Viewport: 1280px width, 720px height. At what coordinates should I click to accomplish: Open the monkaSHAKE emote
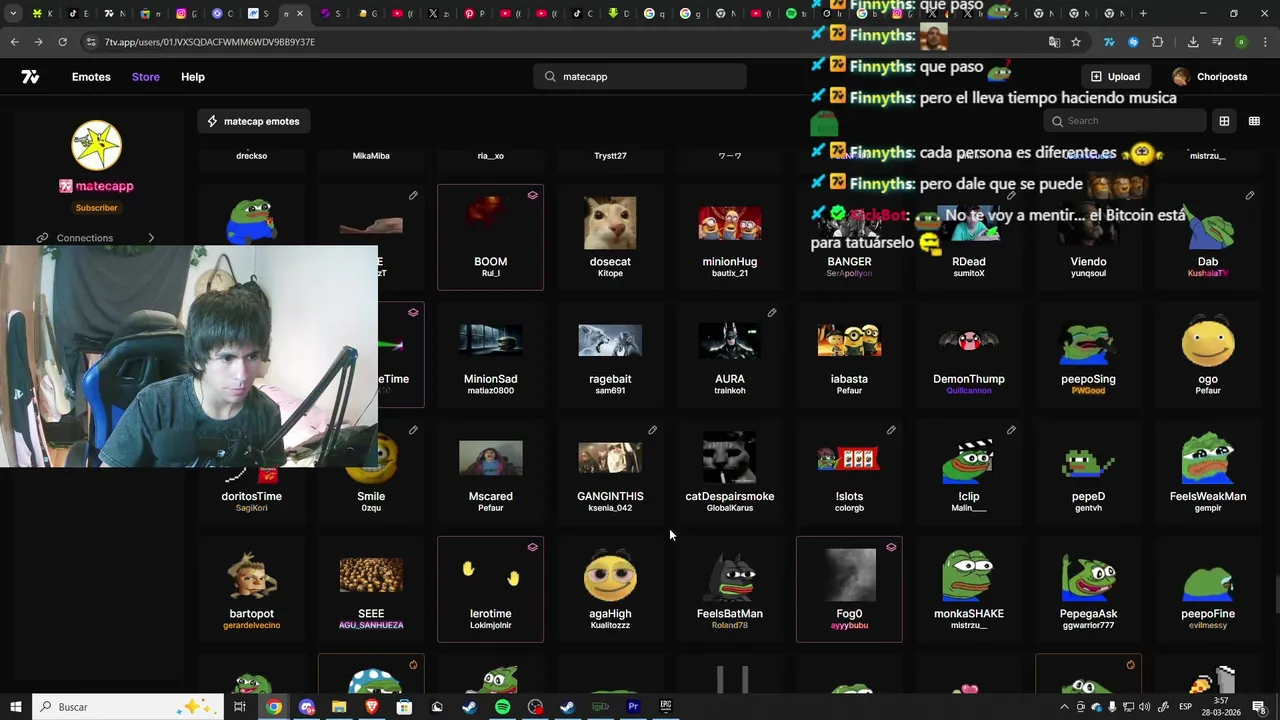click(x=969, y=589)
